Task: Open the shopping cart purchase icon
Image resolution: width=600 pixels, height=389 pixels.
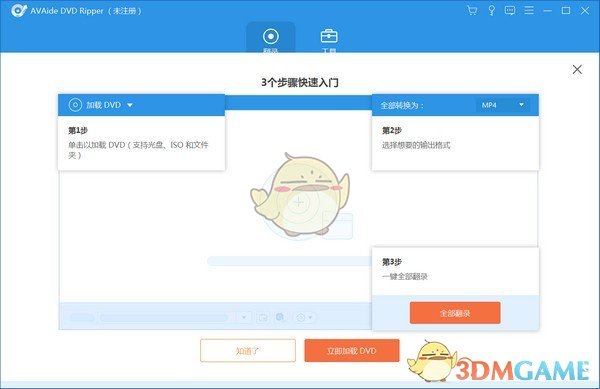Action: pos(472,10)
